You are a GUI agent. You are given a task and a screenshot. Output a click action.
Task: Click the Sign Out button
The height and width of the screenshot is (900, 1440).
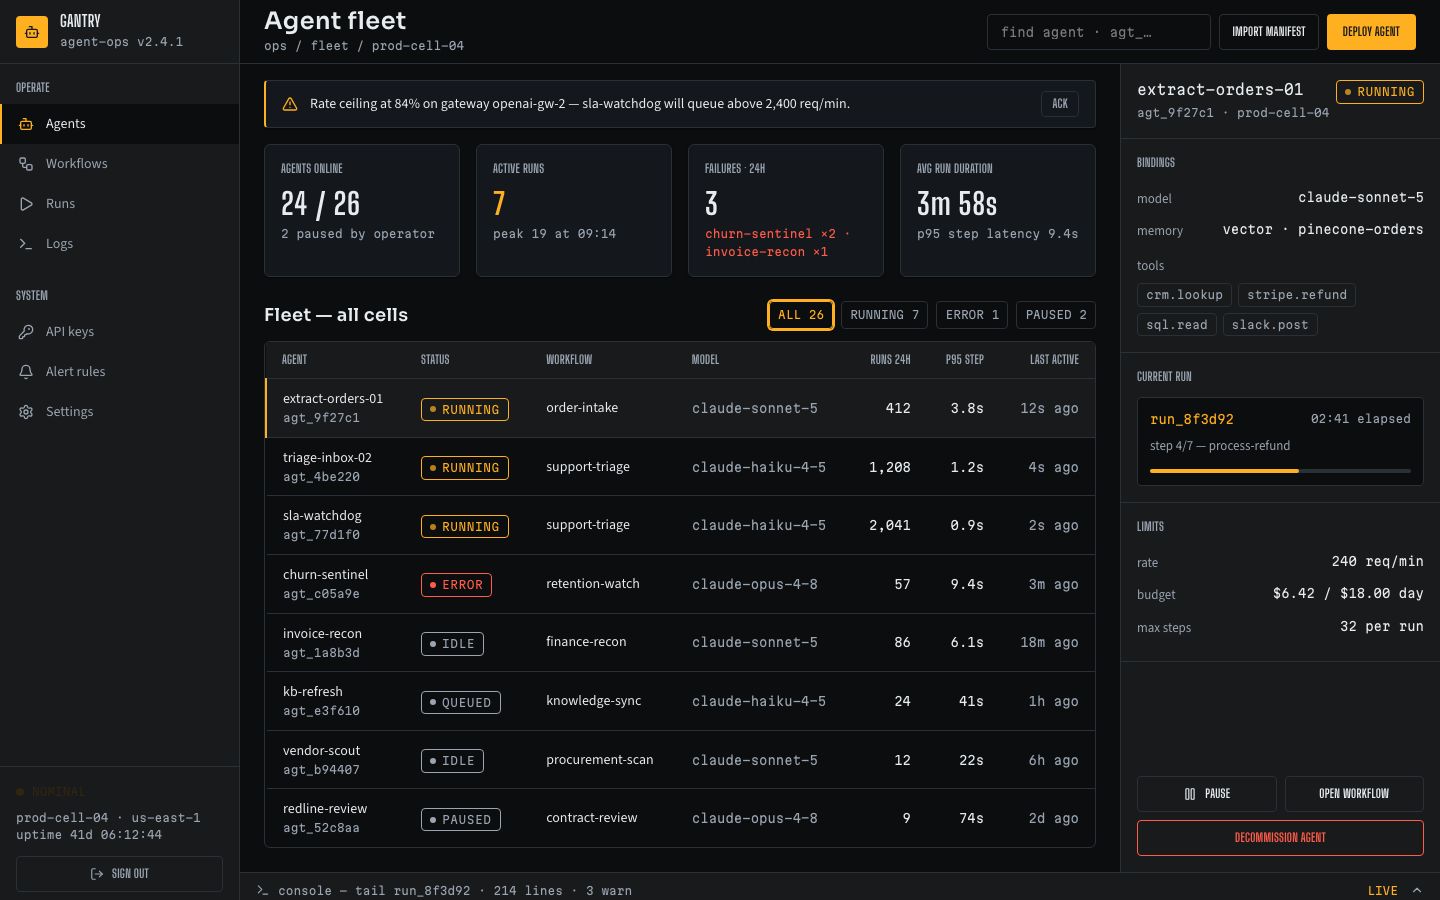point(119,874)
